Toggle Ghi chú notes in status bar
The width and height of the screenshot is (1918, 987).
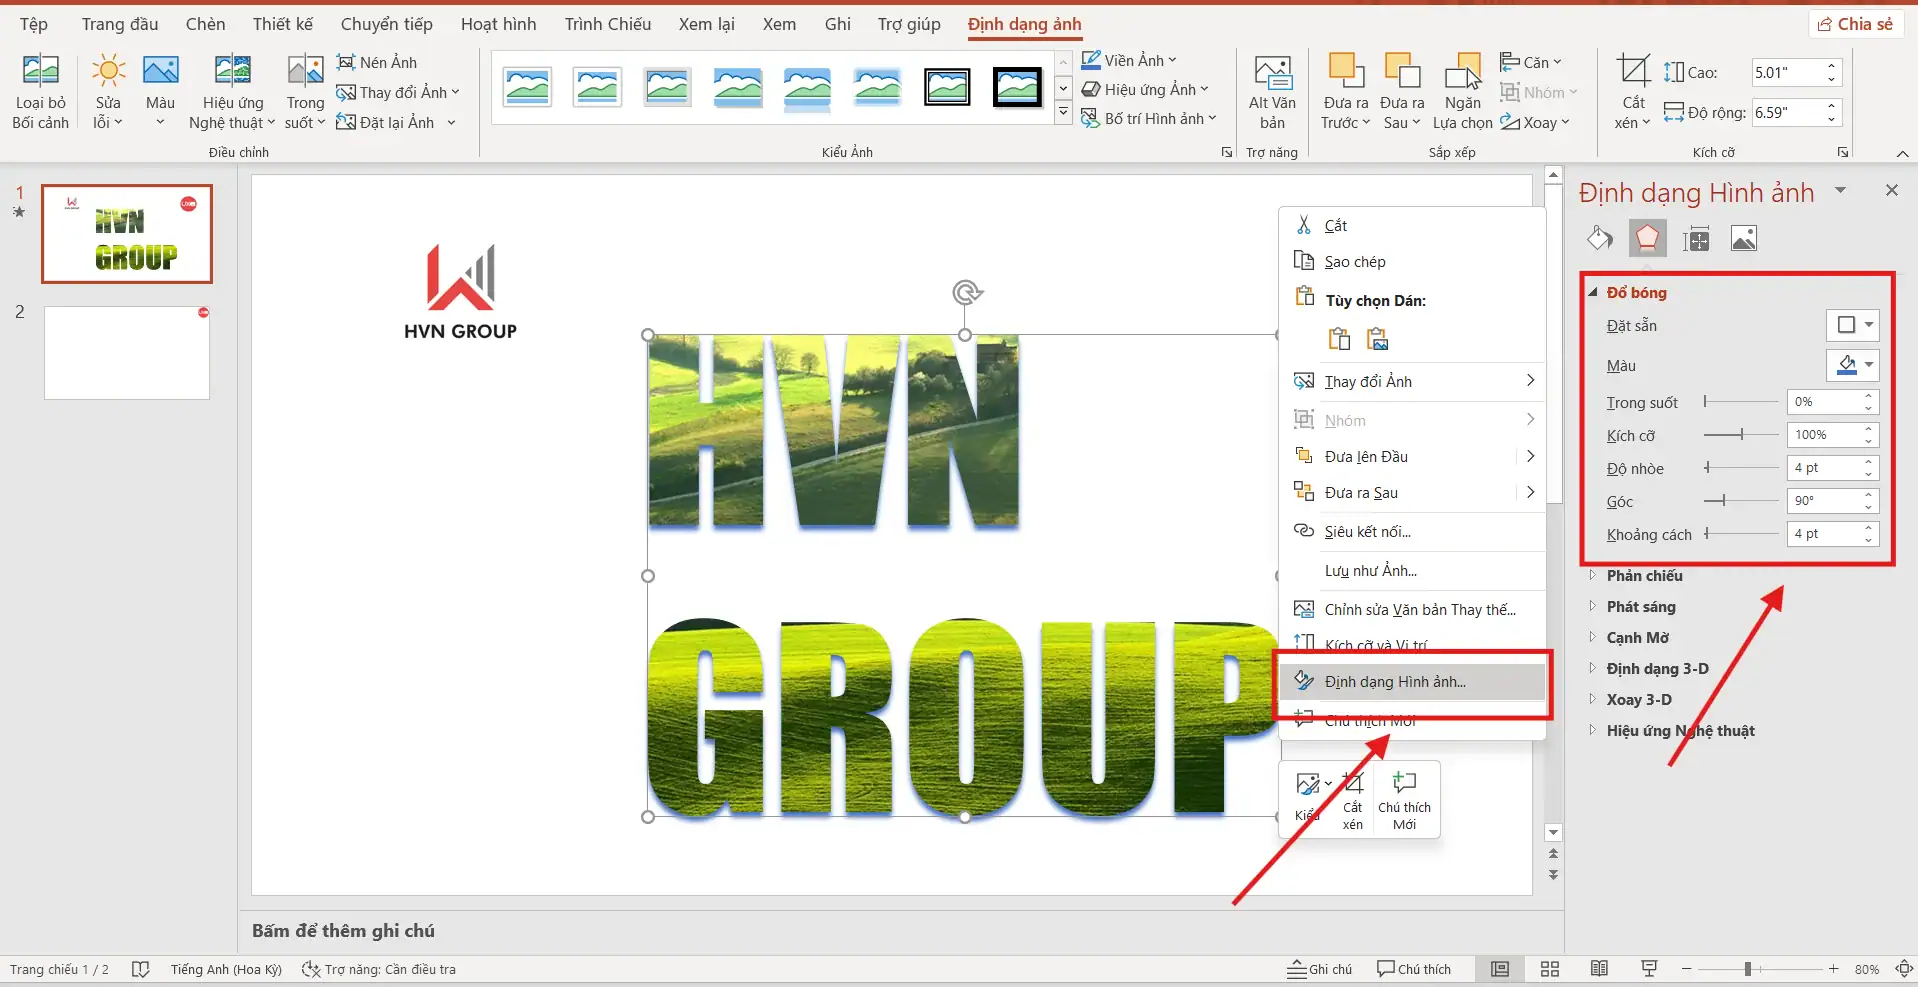pyautogui.click(x=1319, y=969)
